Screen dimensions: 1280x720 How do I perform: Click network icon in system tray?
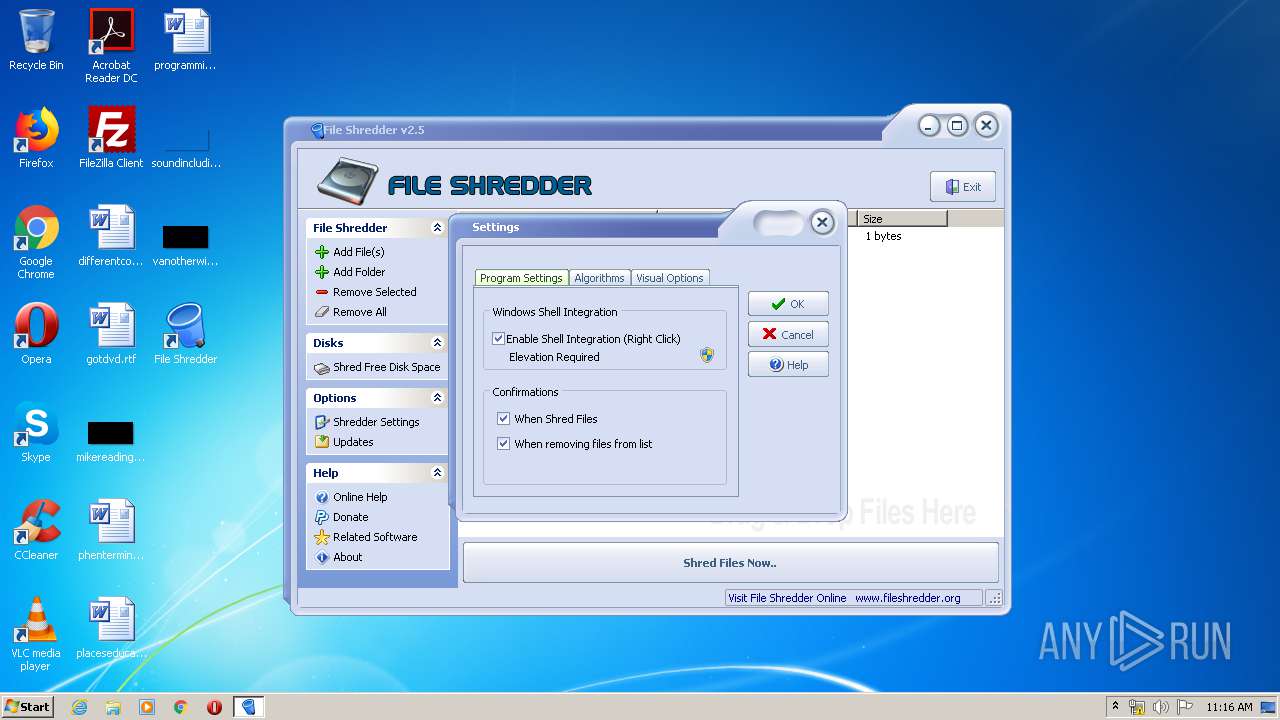[1137, 707]
